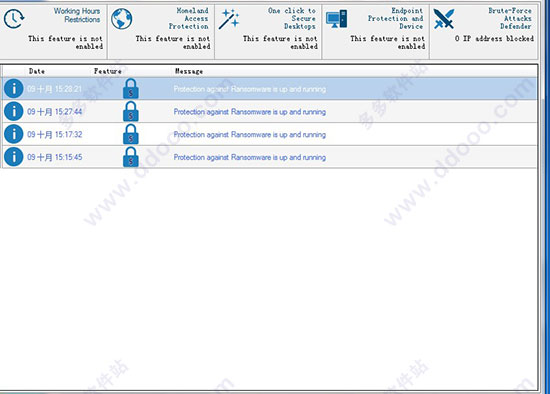Open the Homeland Access Protection tile title

[x=189, y=19]
